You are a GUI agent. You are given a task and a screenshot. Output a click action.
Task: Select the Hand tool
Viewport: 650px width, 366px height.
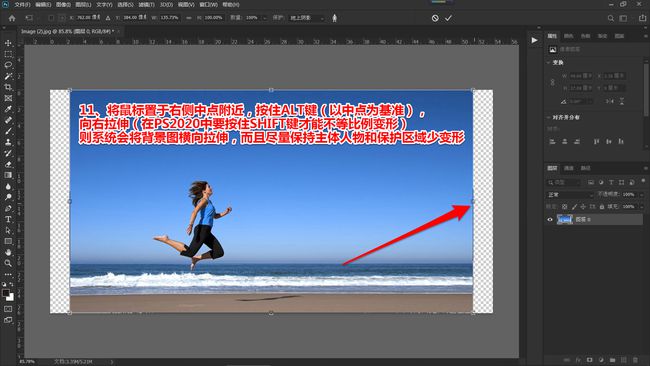tap(8, 252)
